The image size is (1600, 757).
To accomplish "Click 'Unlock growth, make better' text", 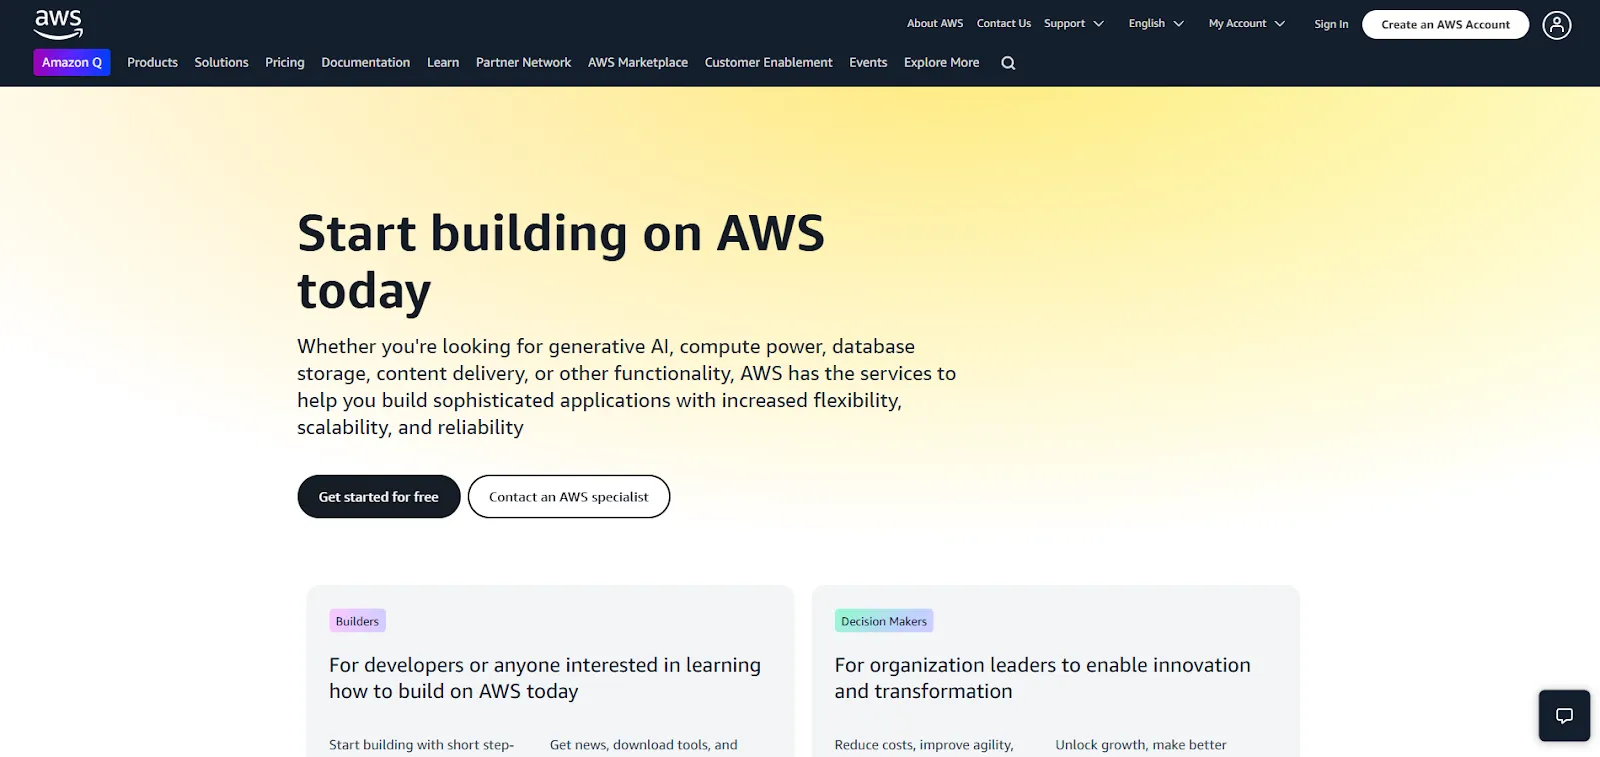I will click(1141, 745).
